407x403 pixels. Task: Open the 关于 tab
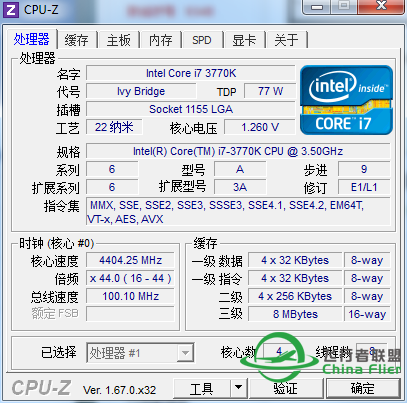pyautogui.click(x=286, y=40)
